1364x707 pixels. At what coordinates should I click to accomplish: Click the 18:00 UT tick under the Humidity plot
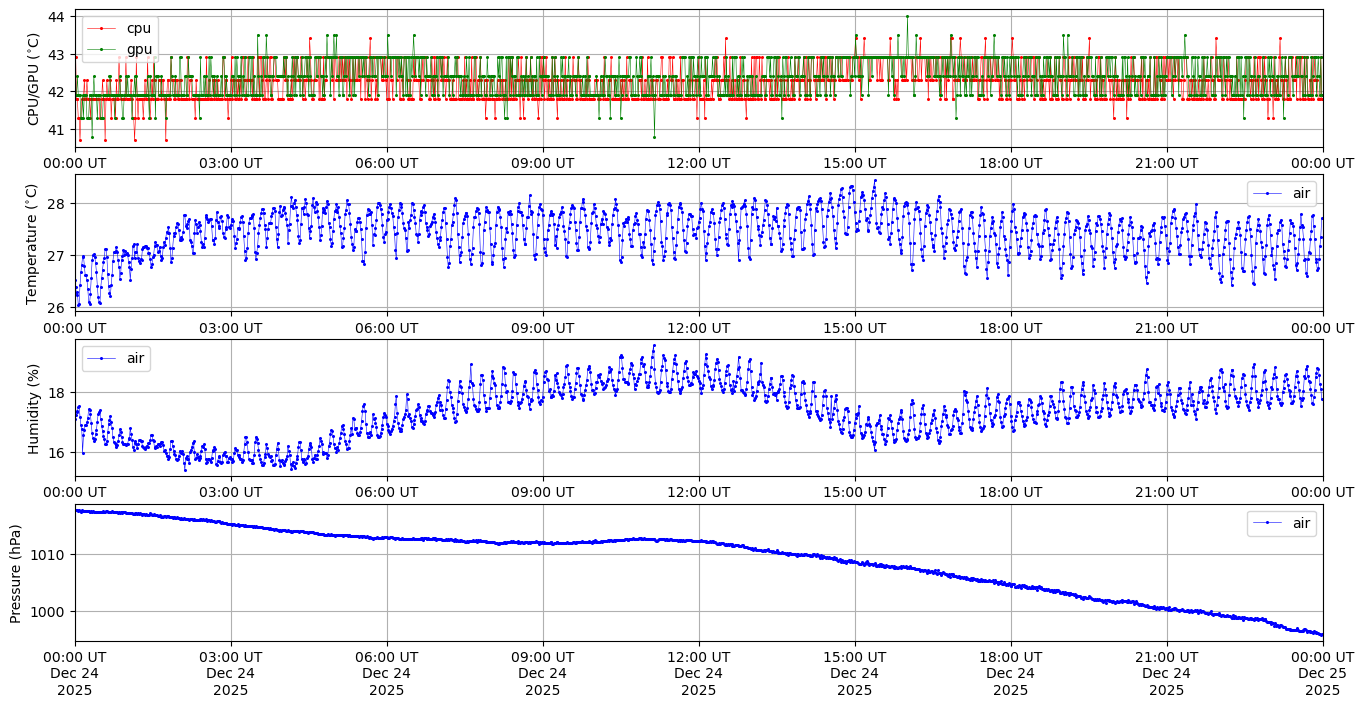(x=1010, y=492)
